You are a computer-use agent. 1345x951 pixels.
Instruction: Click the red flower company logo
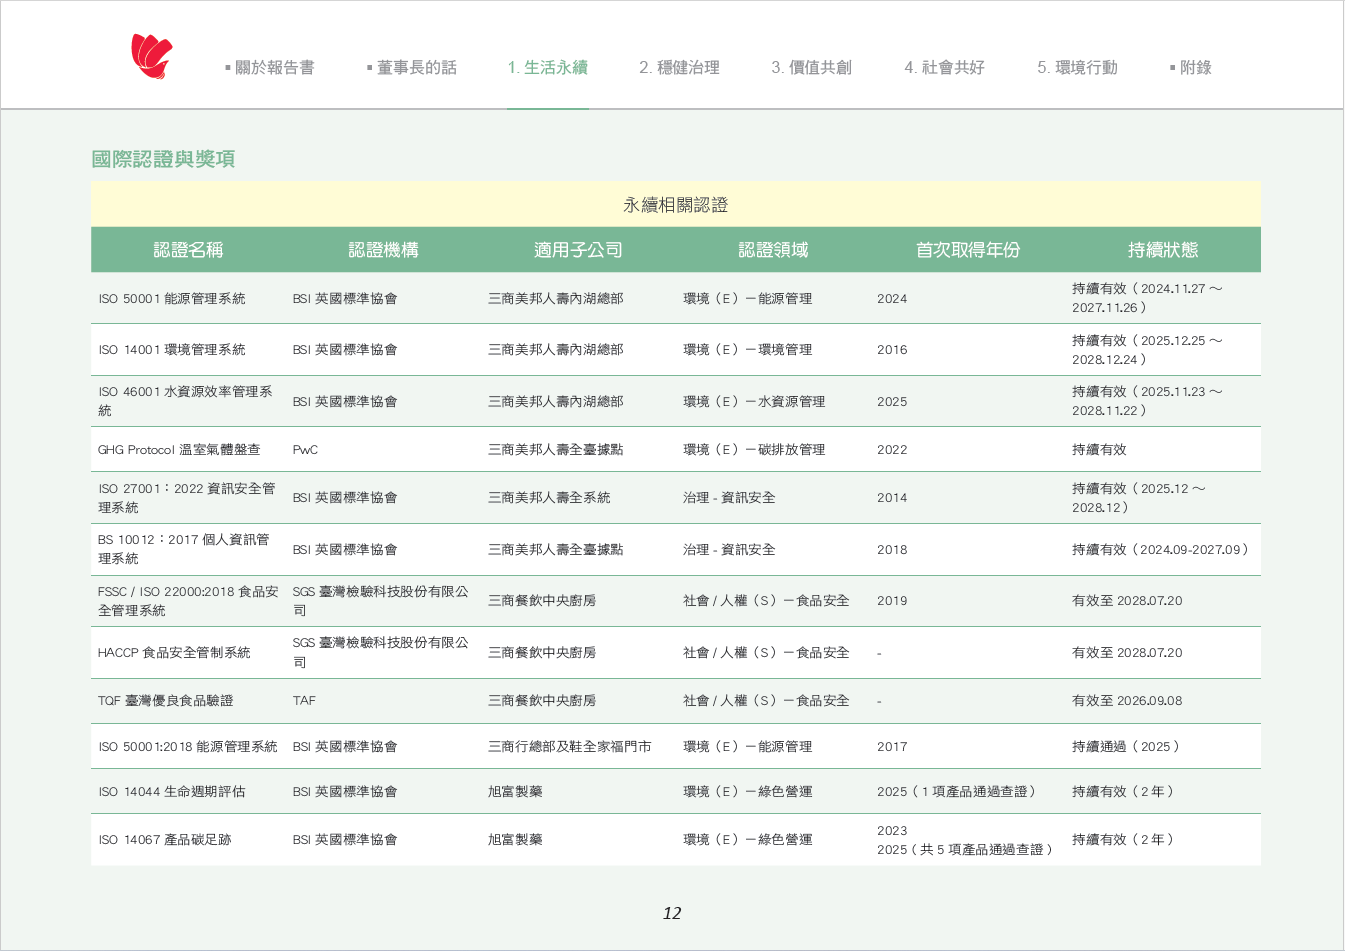coord(151,56)
